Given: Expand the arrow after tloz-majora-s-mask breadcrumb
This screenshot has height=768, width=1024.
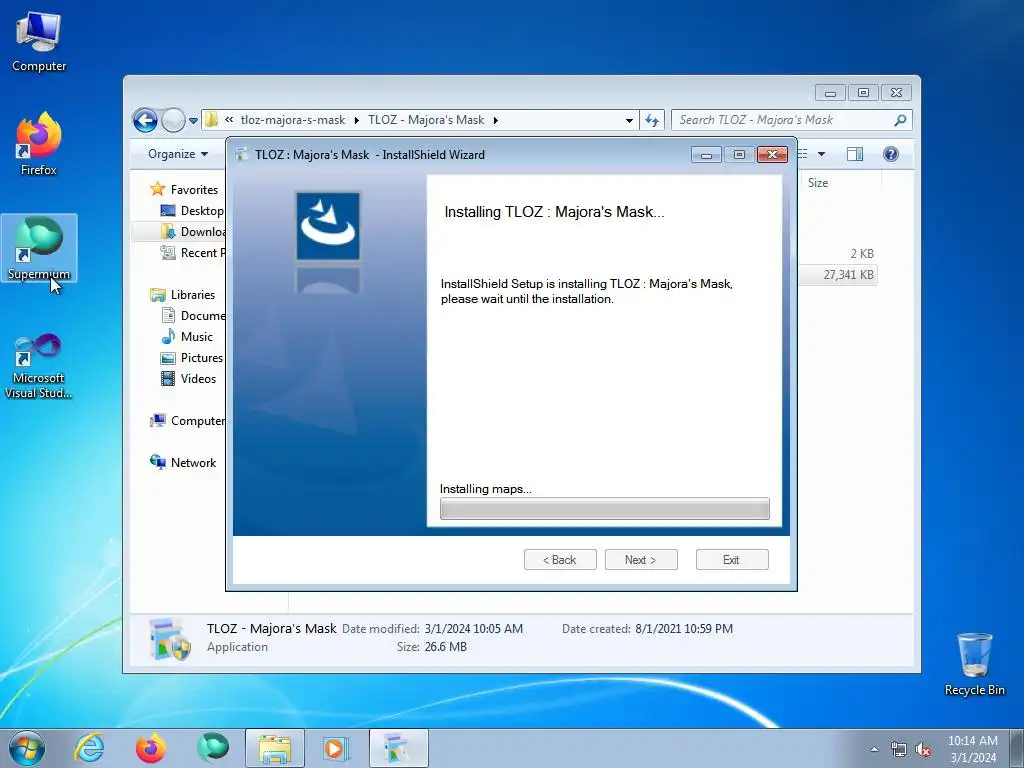Looking at the screenshot, I should point(357,120).
